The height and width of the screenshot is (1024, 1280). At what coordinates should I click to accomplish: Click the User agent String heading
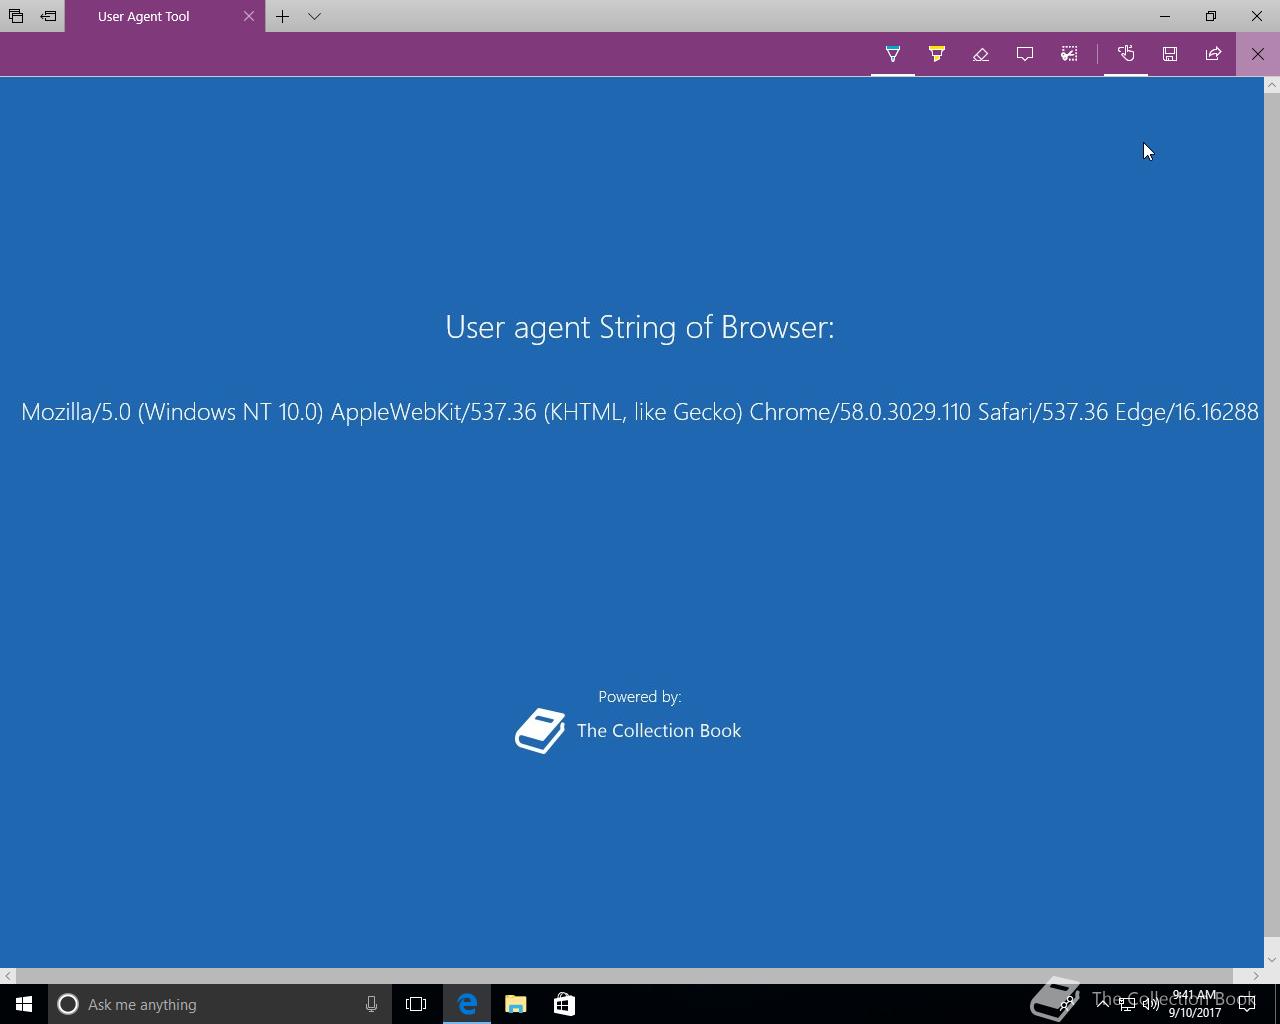[640, 327]
